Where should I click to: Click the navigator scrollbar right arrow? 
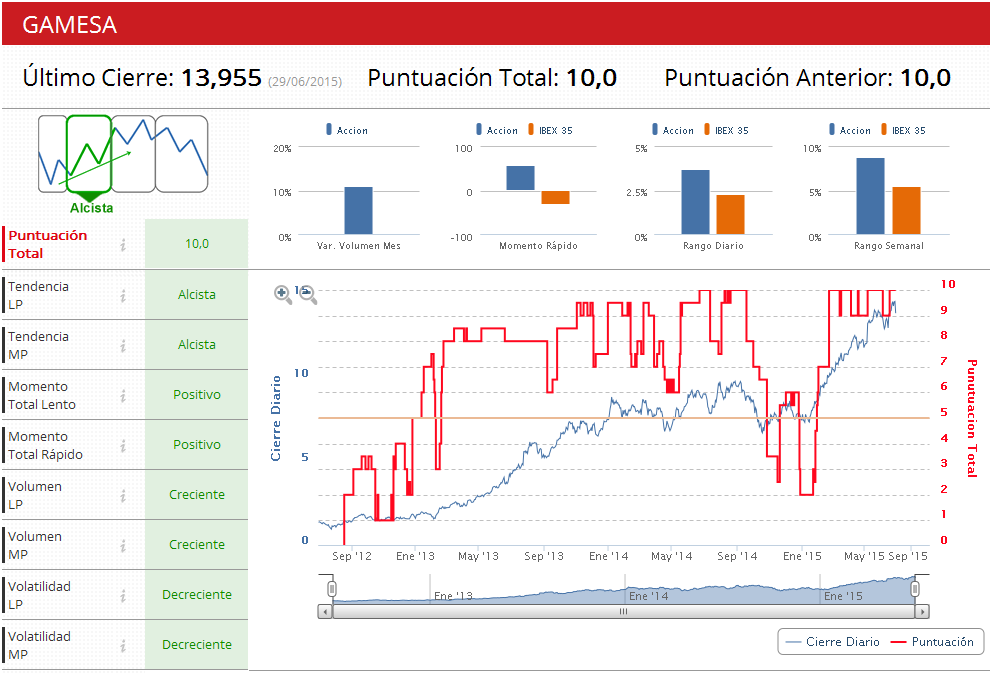(x=922, y=612)
